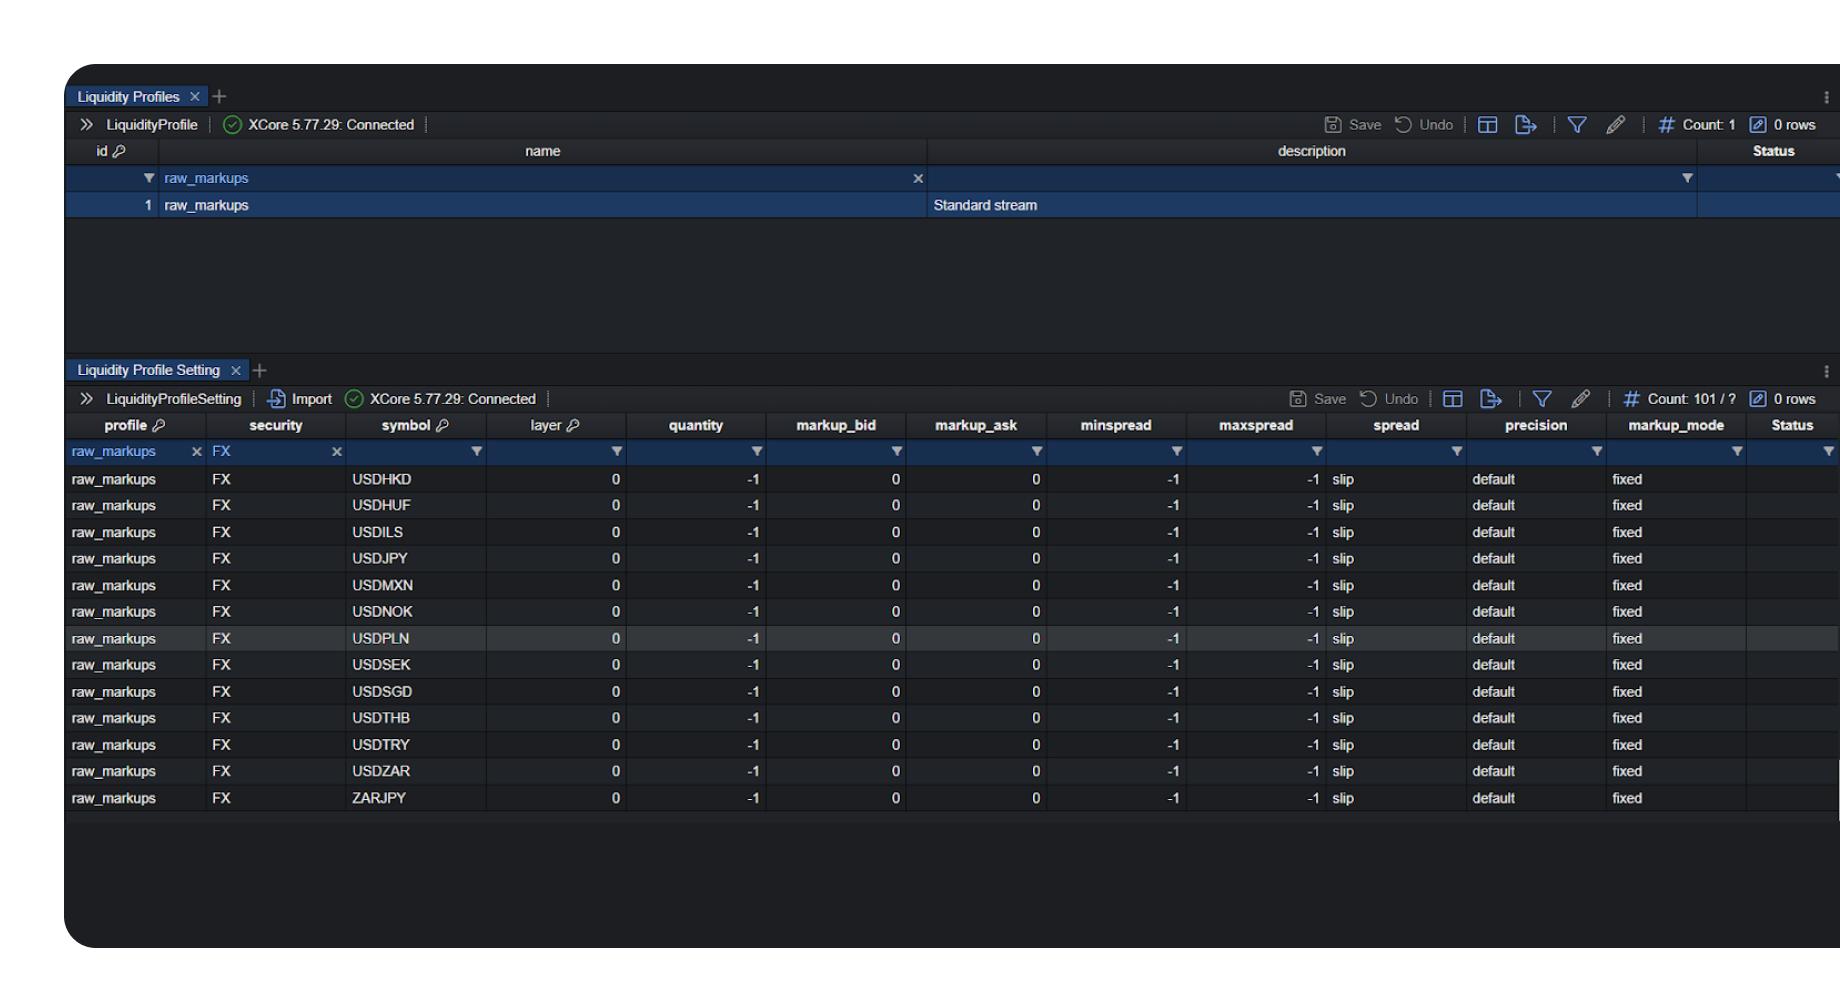The height and width of the screenshot is (1008, 1840).
Task: Expand the LiquidityProfile panel chevrons
Action: pos(86,125)
